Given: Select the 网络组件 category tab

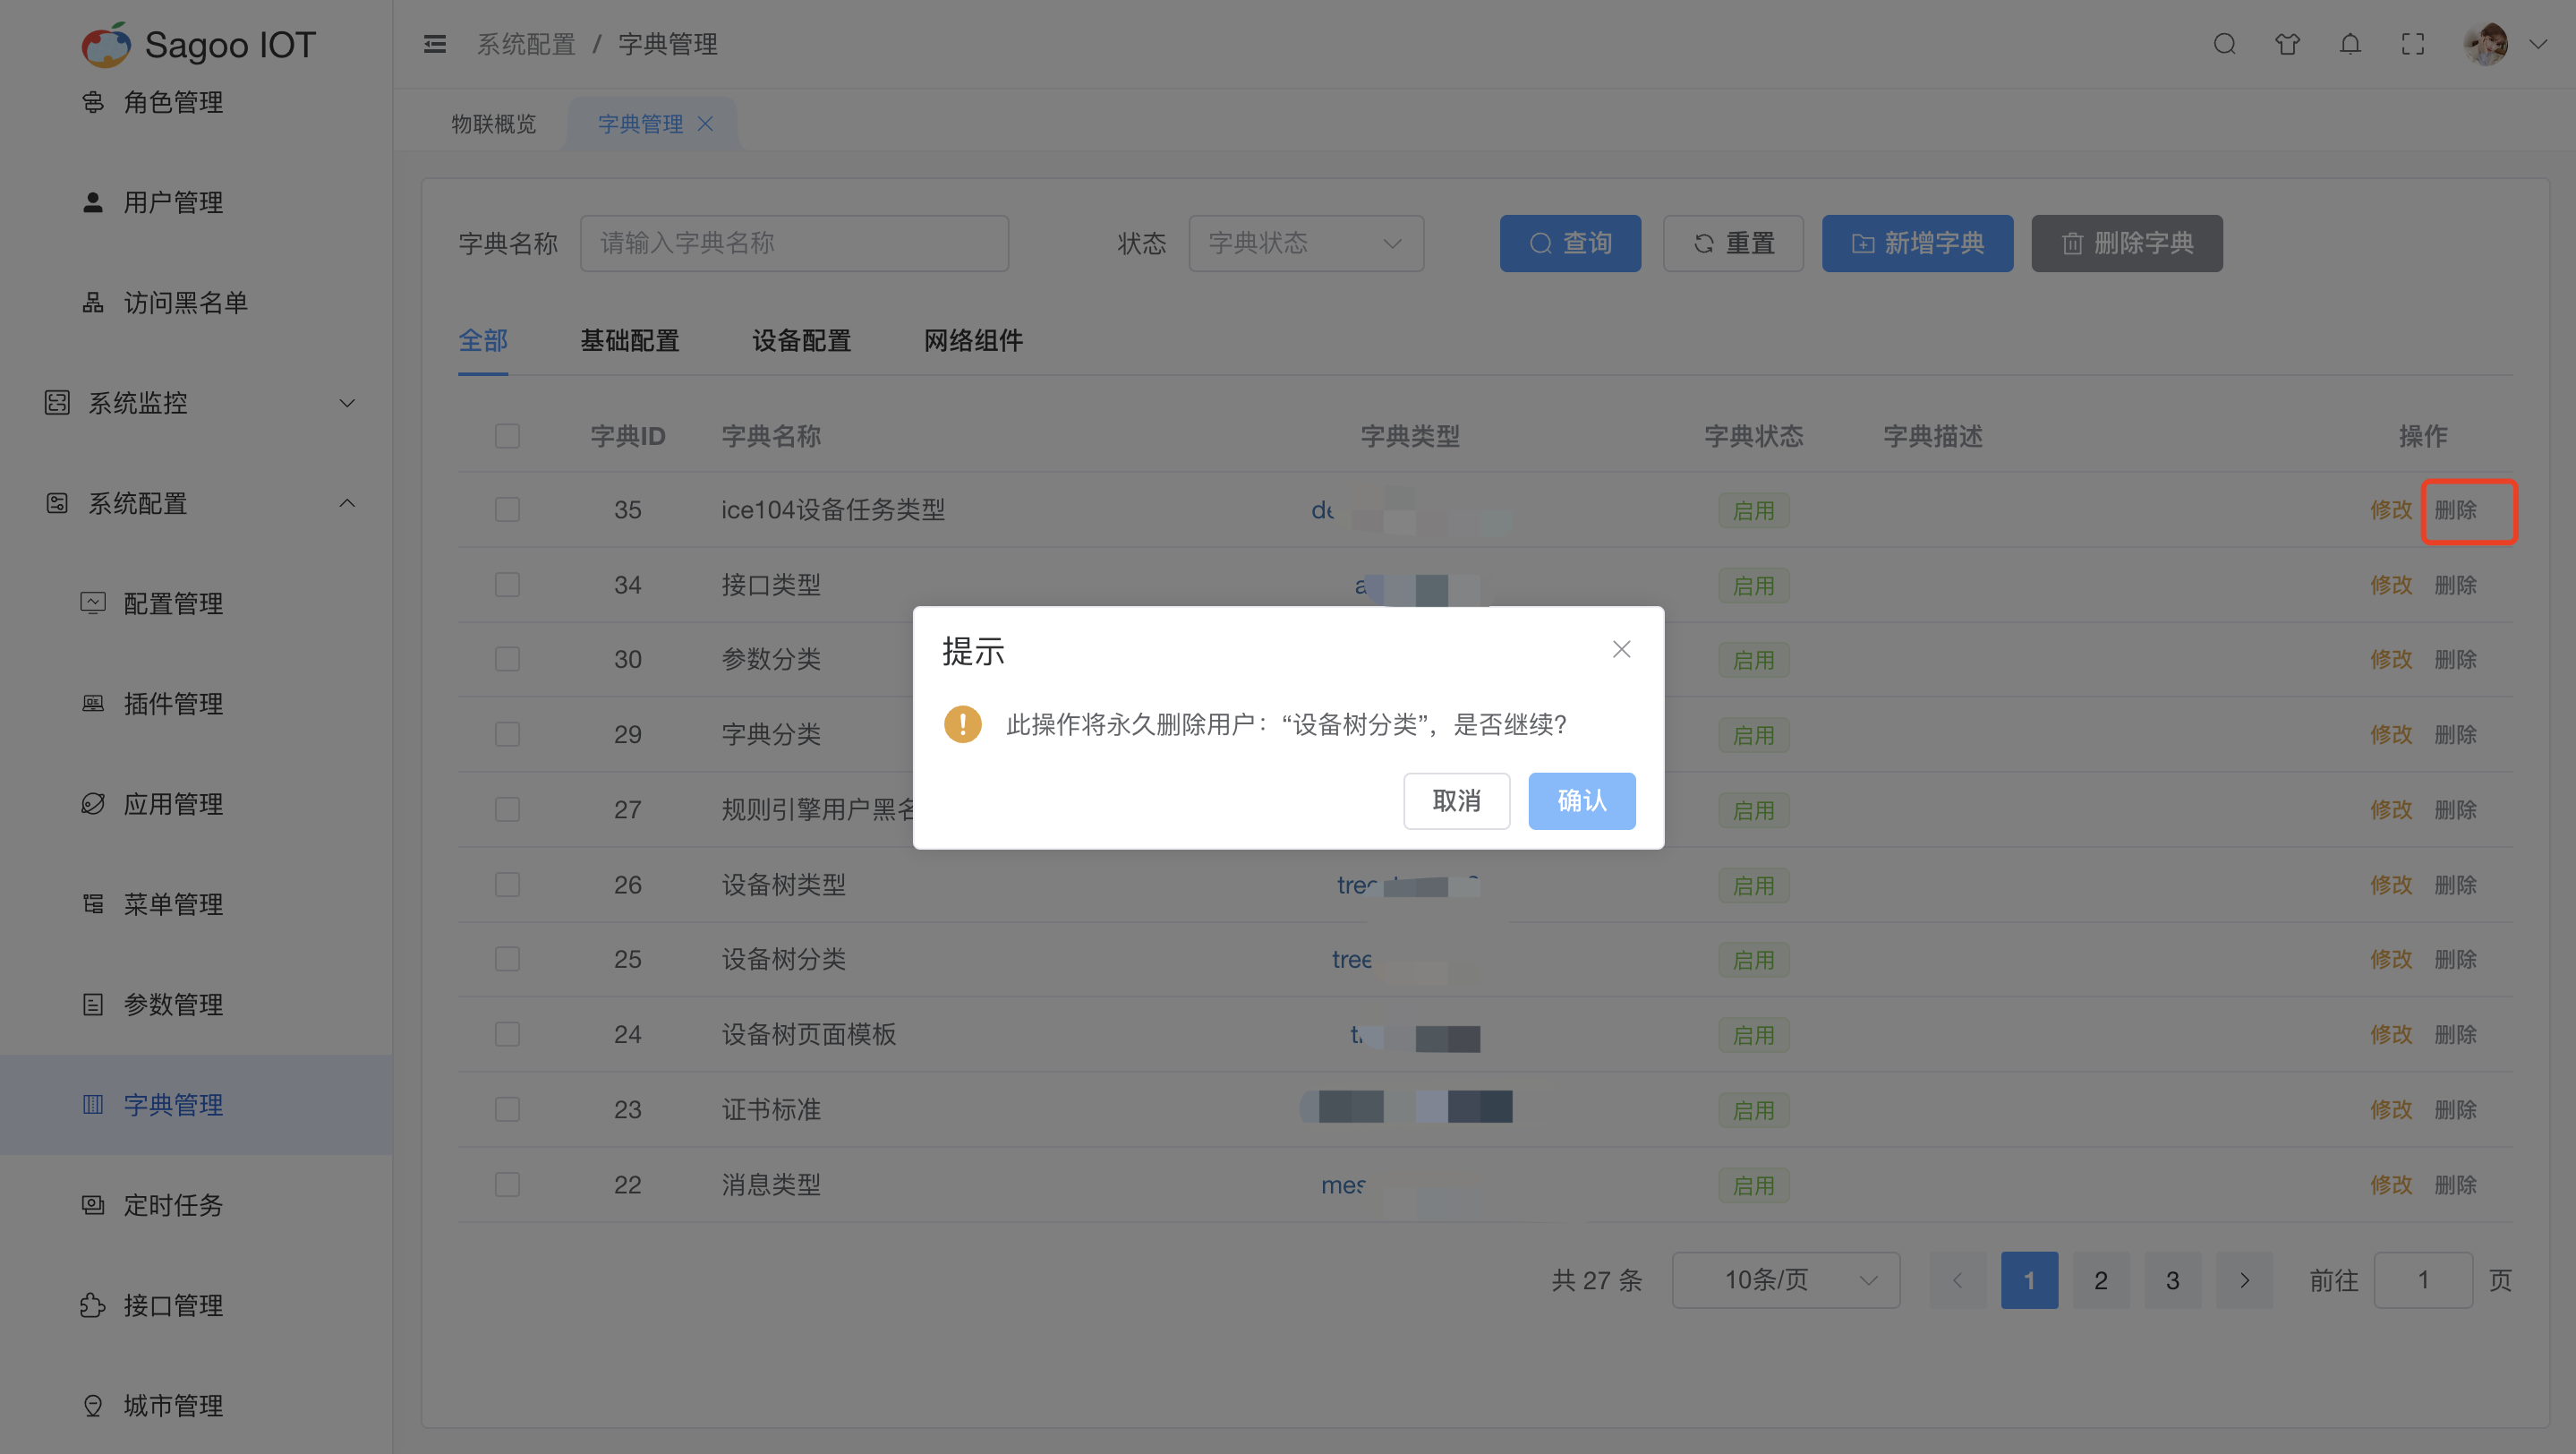Looking at the screenshot, I should pos(973,340).
